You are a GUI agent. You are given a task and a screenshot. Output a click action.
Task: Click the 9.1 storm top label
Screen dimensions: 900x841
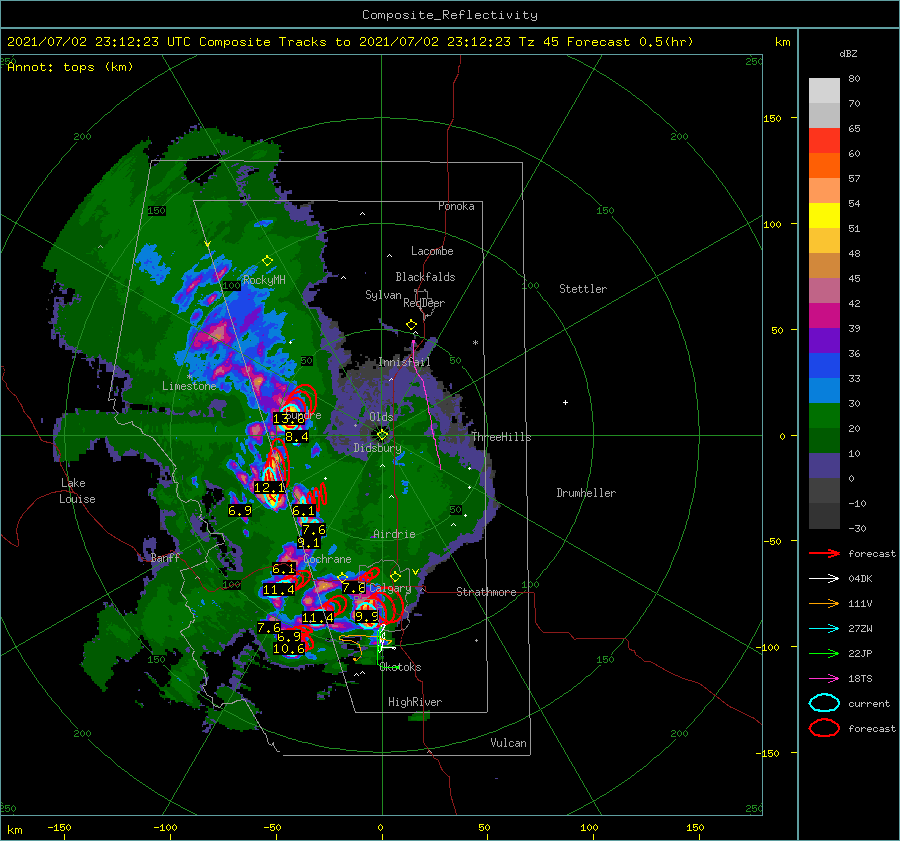point(308,543)
